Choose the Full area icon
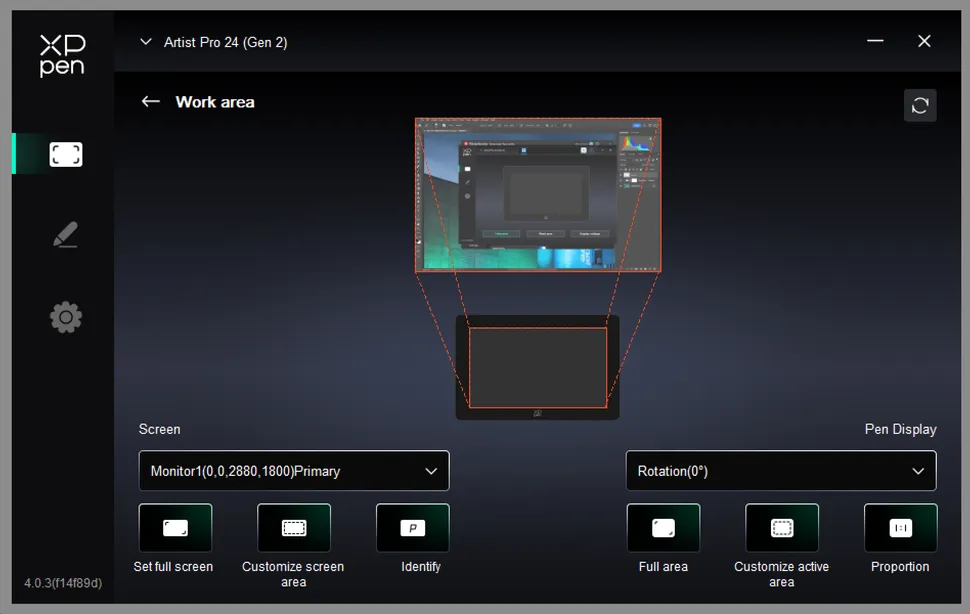Image resolution: width=970 pixels, height=614 pixels. point(663,528)
